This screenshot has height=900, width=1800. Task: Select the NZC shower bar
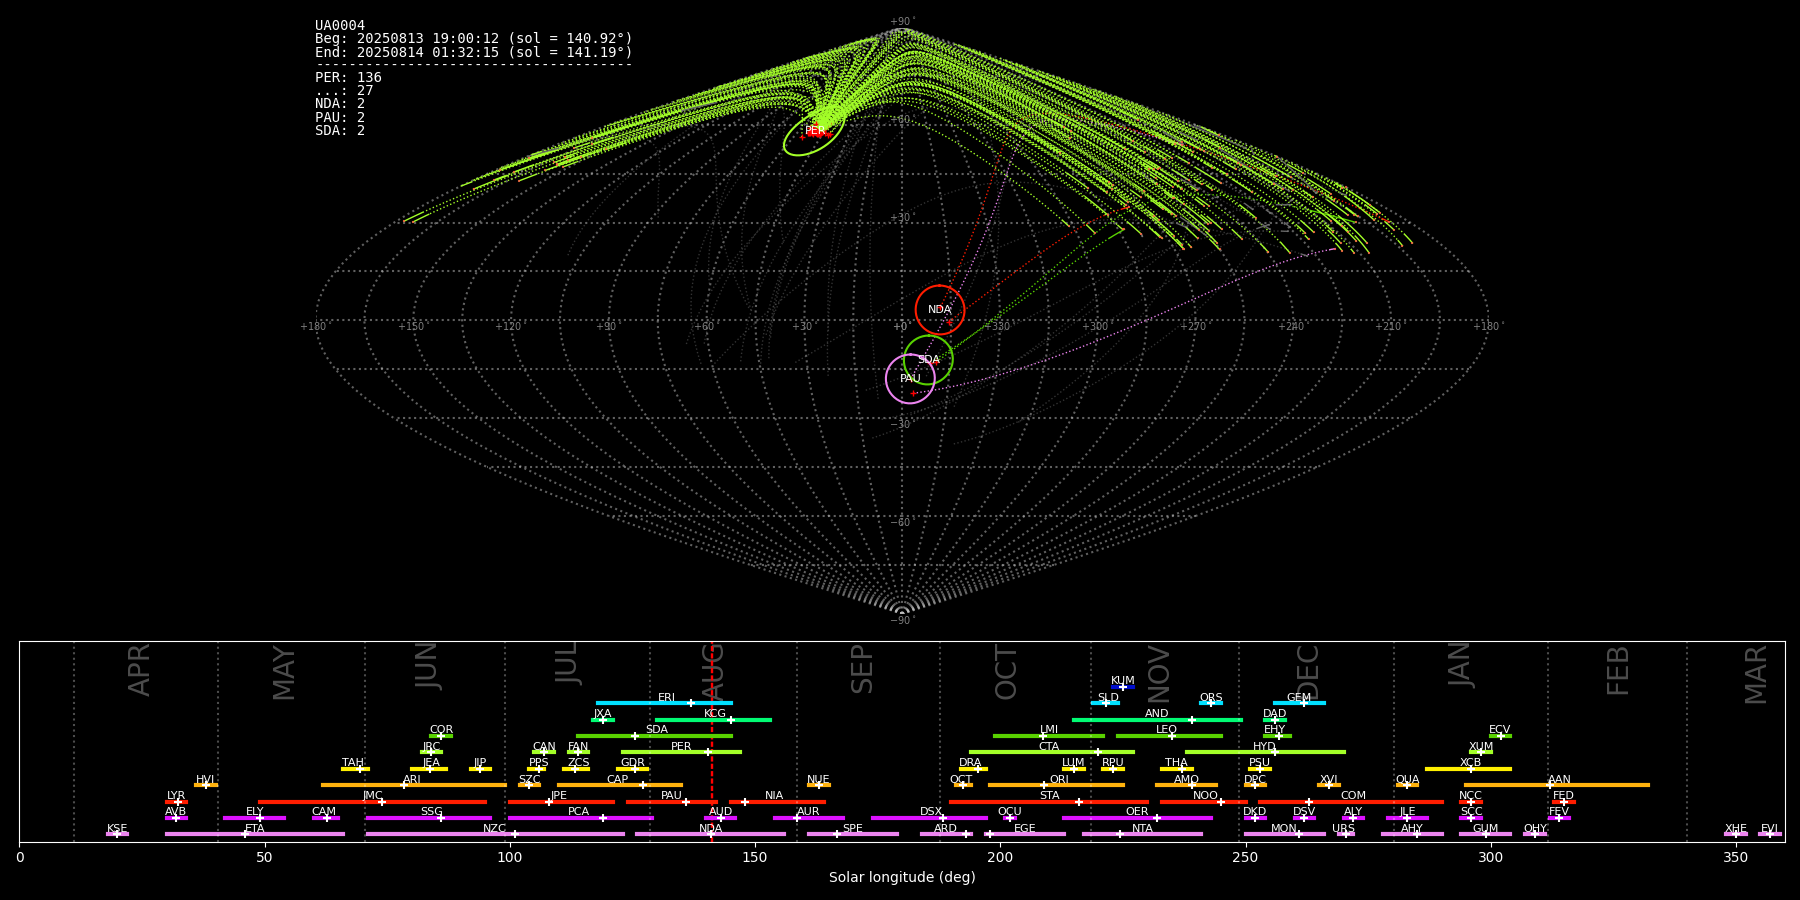coord(495,834)
